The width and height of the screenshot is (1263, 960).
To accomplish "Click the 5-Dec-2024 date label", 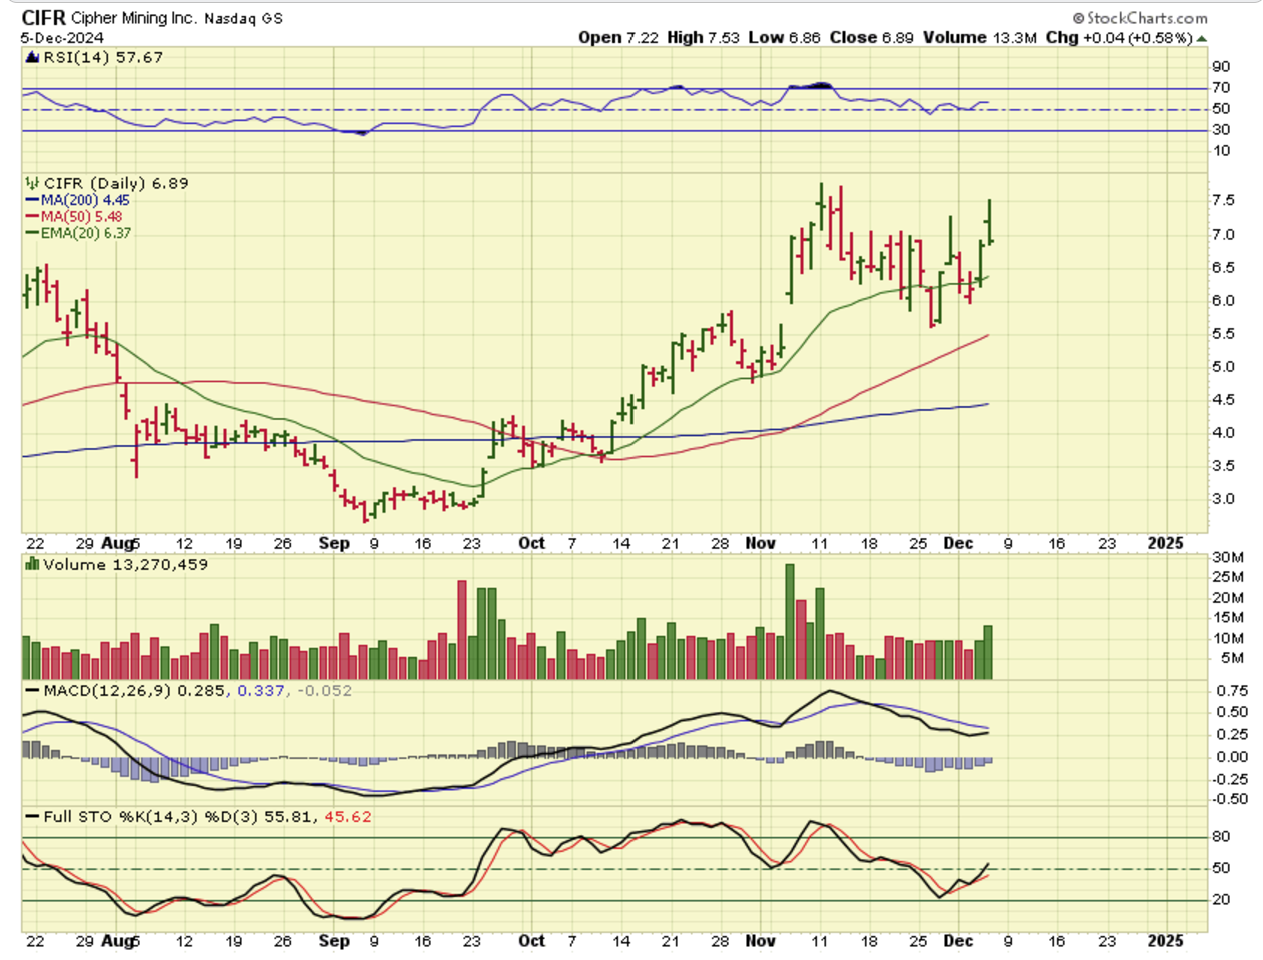I will click(x=63, y=38).
